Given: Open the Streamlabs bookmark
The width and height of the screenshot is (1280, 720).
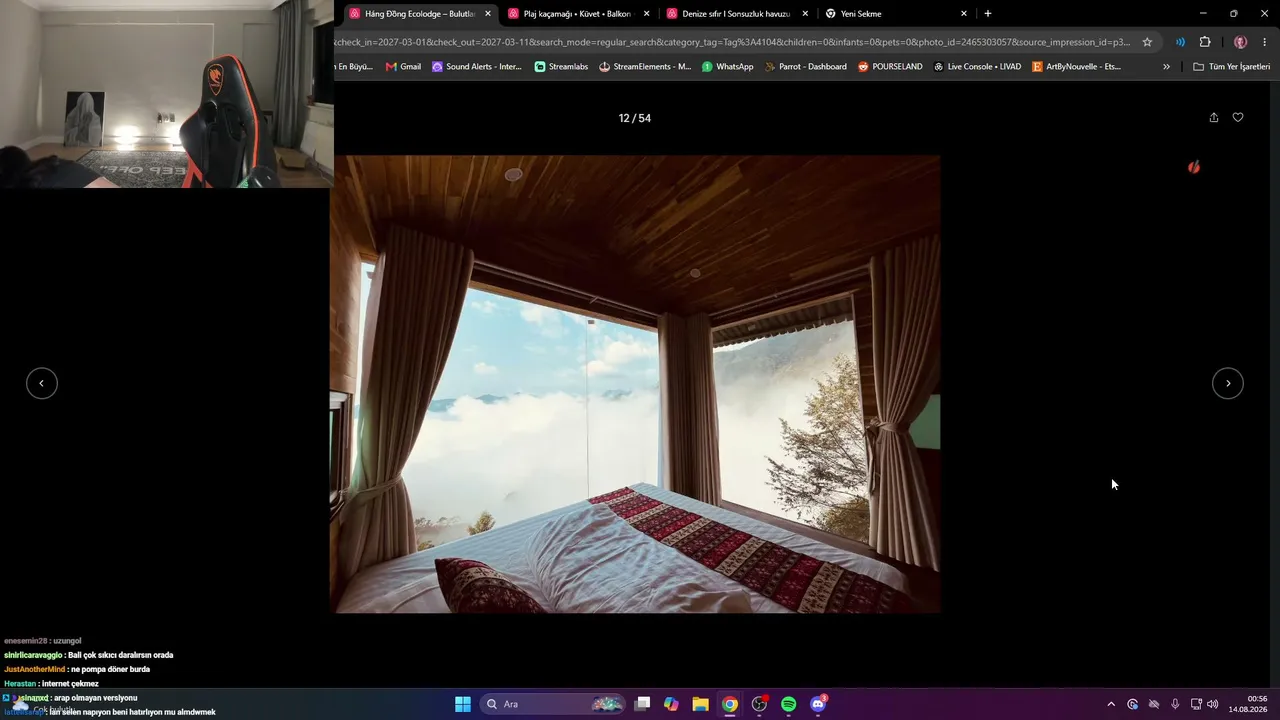Looking at the screenshot, I should click(x=561, y=67).
